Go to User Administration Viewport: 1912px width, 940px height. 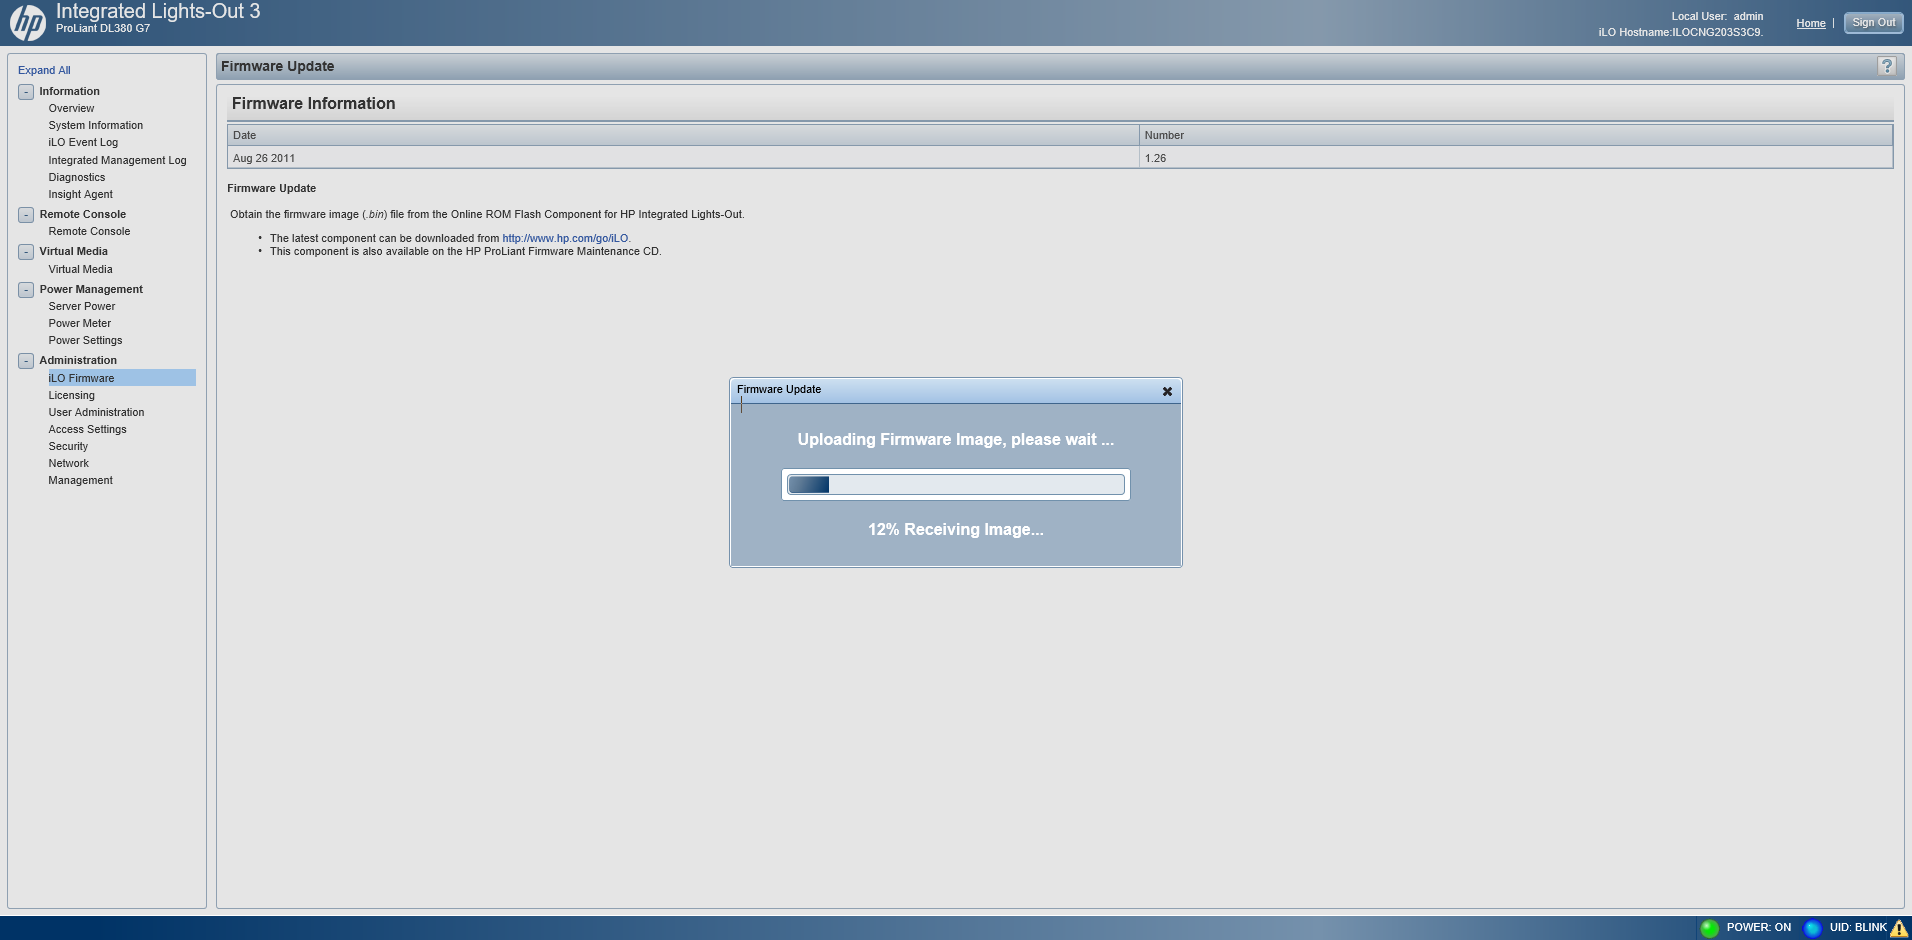[96, 412]
